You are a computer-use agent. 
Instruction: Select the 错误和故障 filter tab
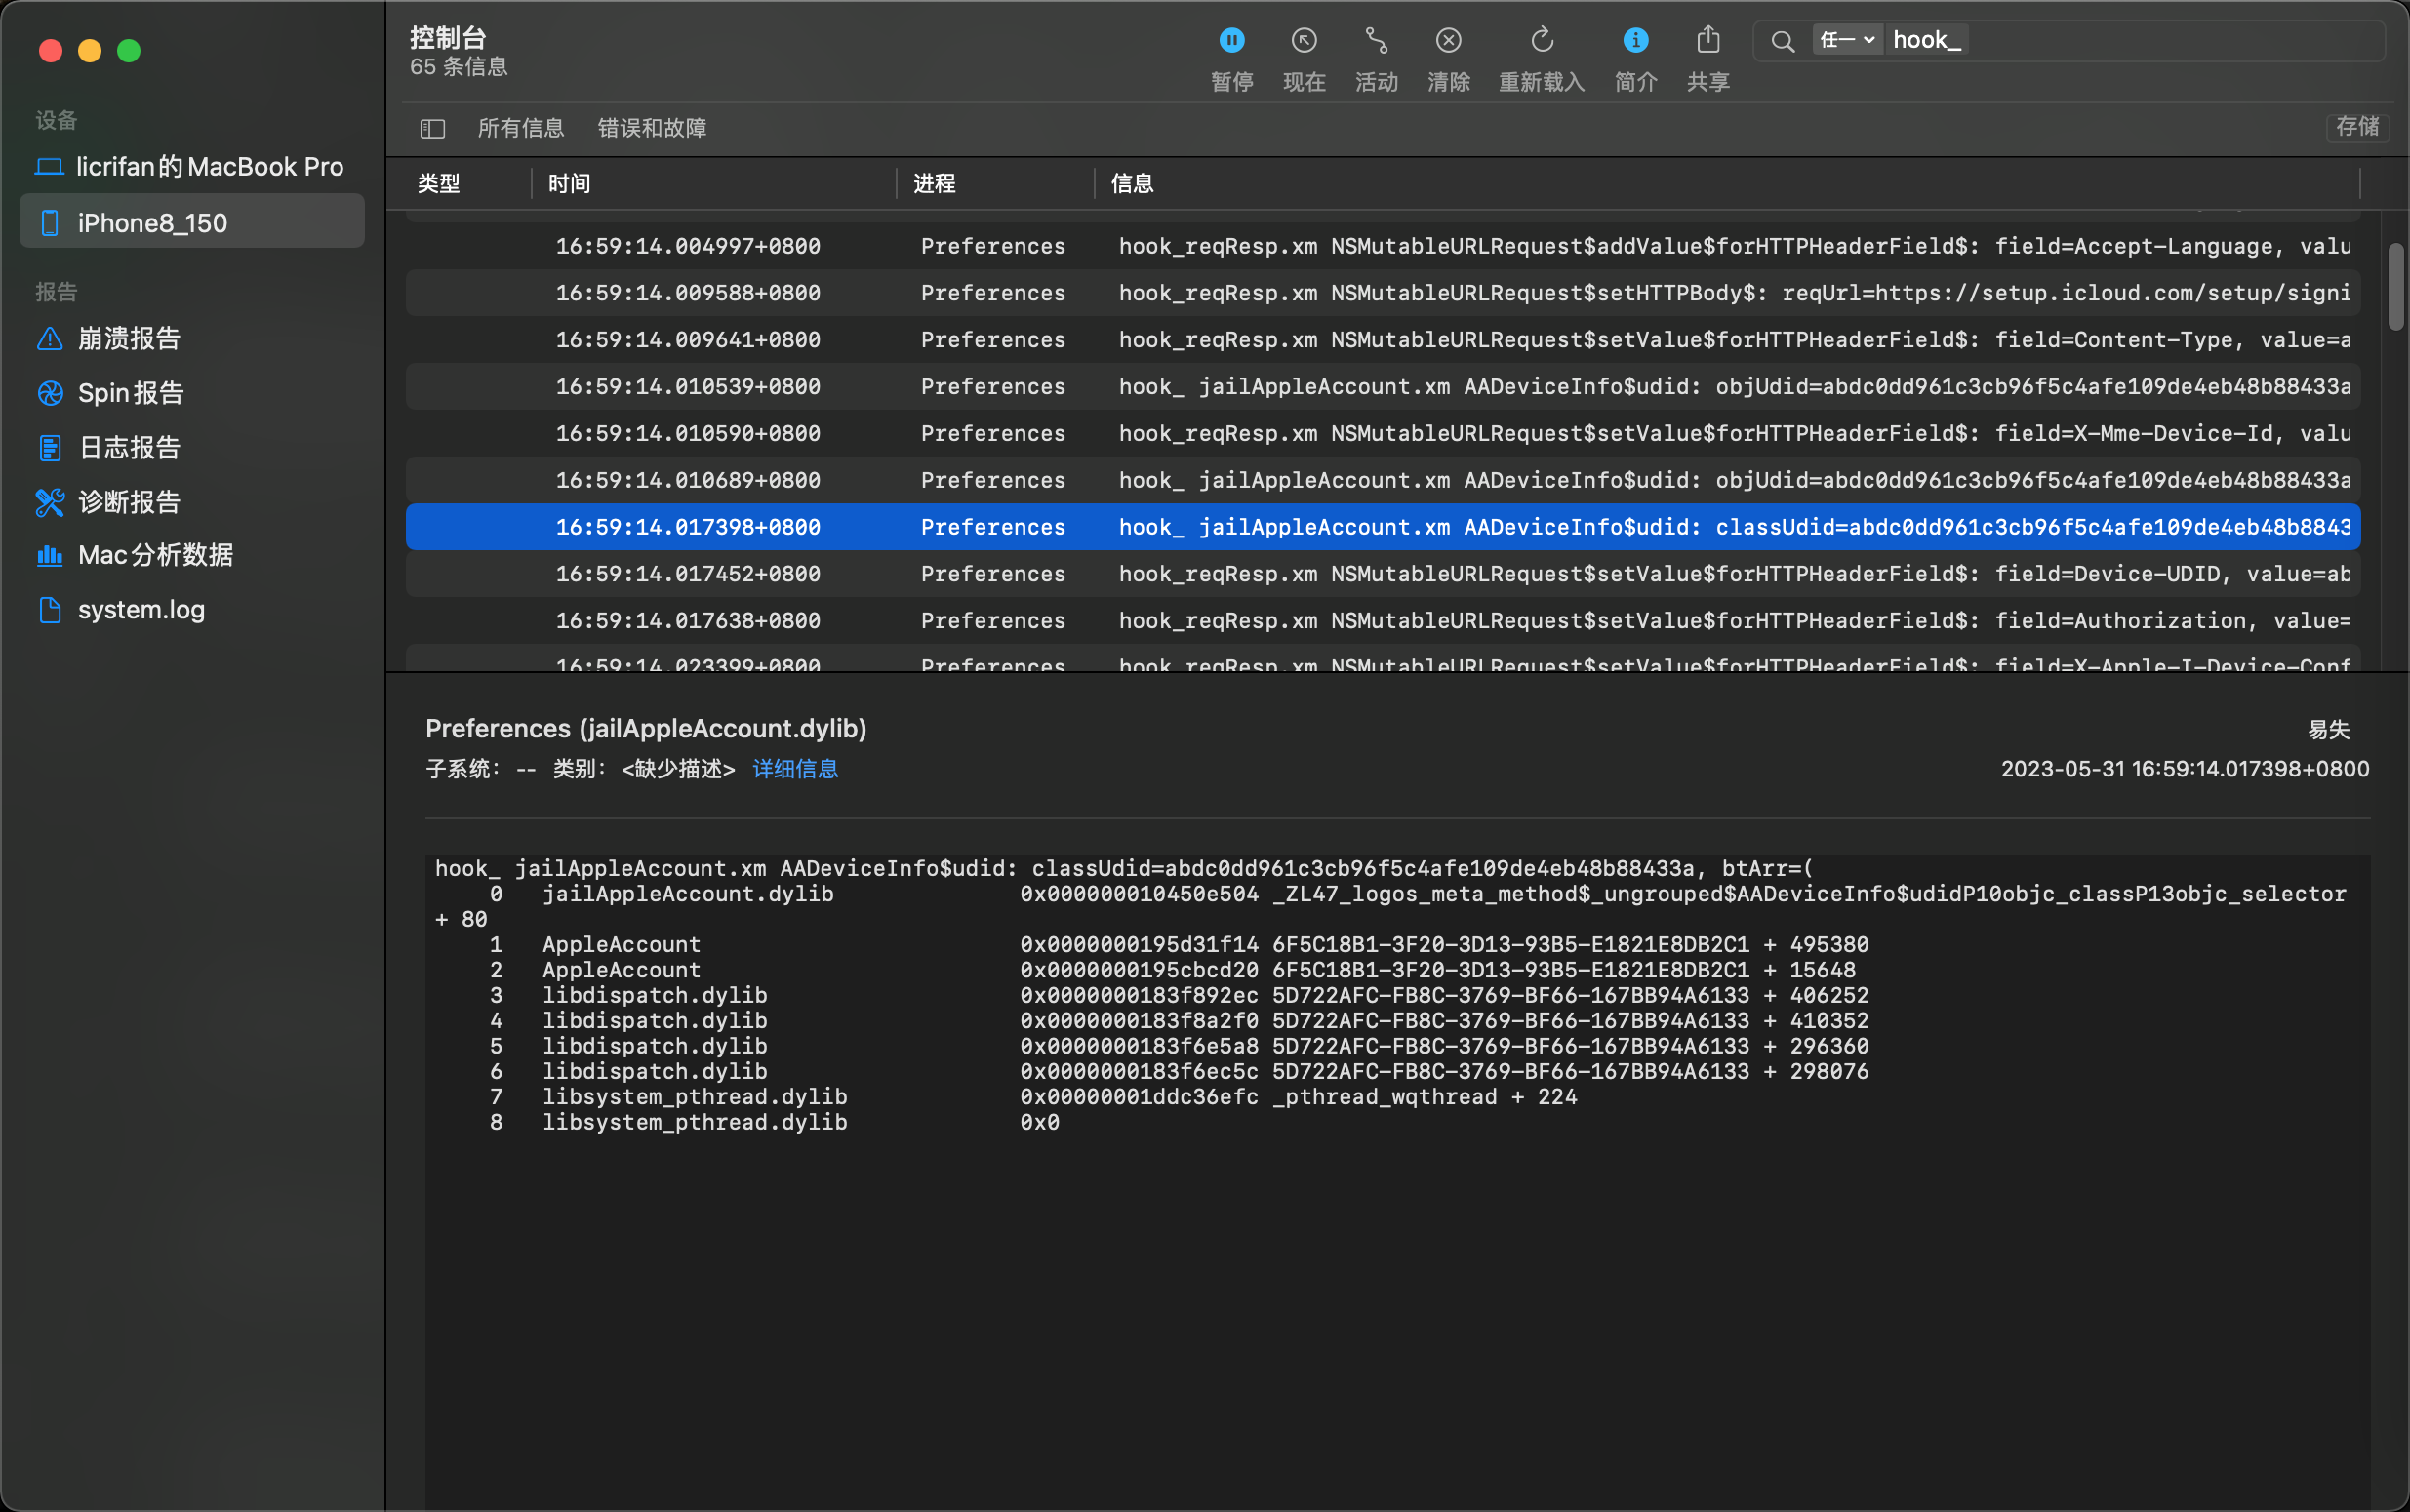point(652,128)
